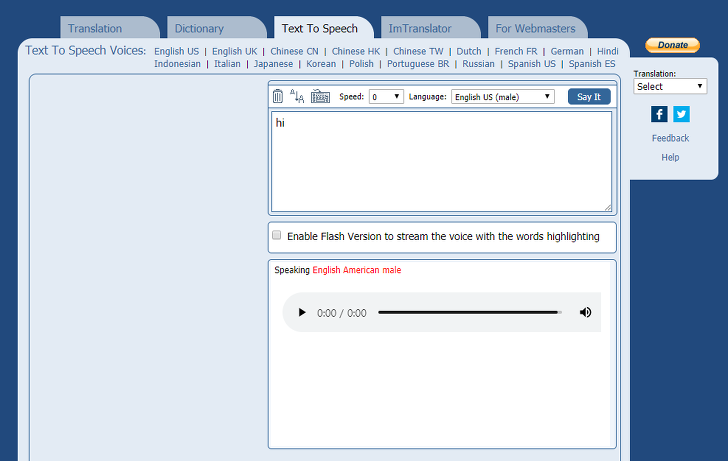Screen dimensions: 728x461
Task: Choose the English US voice link
Action: click(176, 52)
